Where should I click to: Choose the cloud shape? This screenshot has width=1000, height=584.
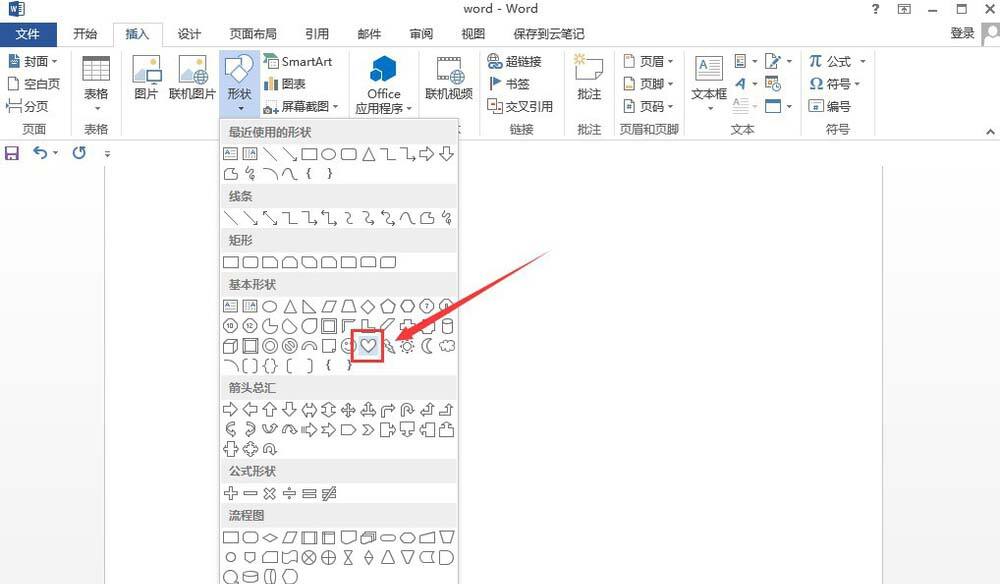(x=447, y=346)
